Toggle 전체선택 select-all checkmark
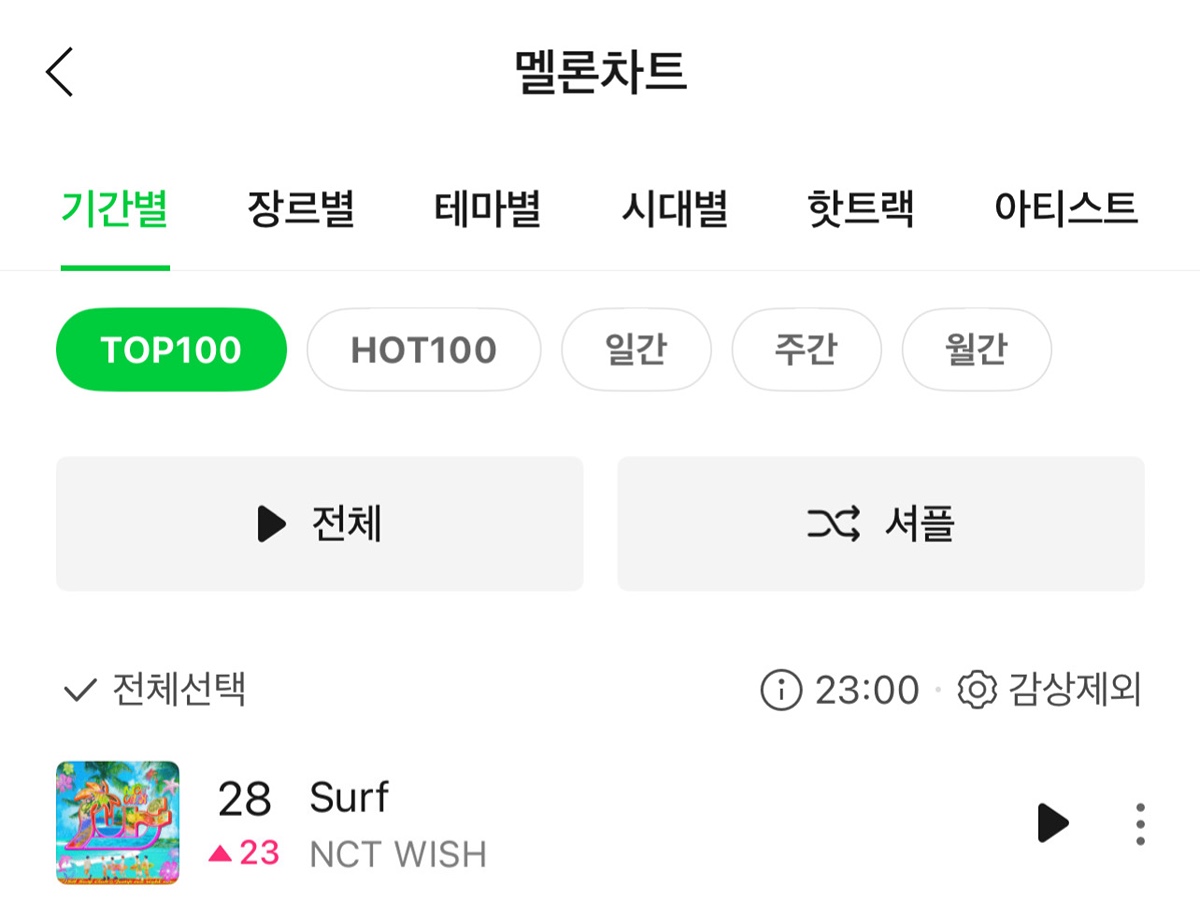1200x915 pixels. click(x=80, y=690)
